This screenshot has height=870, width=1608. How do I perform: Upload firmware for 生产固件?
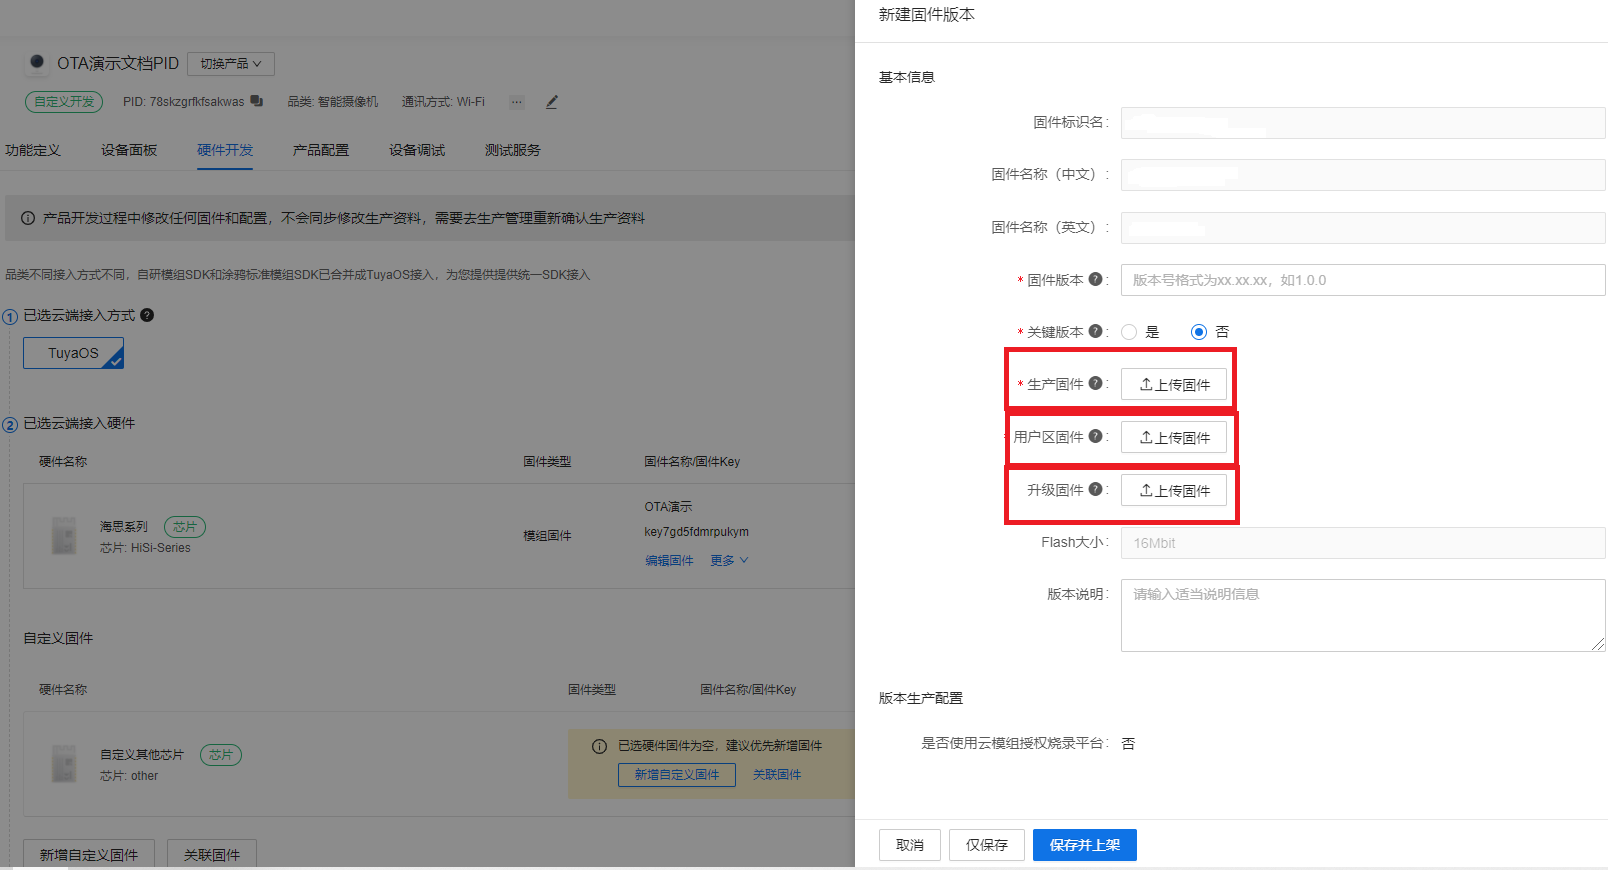1174,384
